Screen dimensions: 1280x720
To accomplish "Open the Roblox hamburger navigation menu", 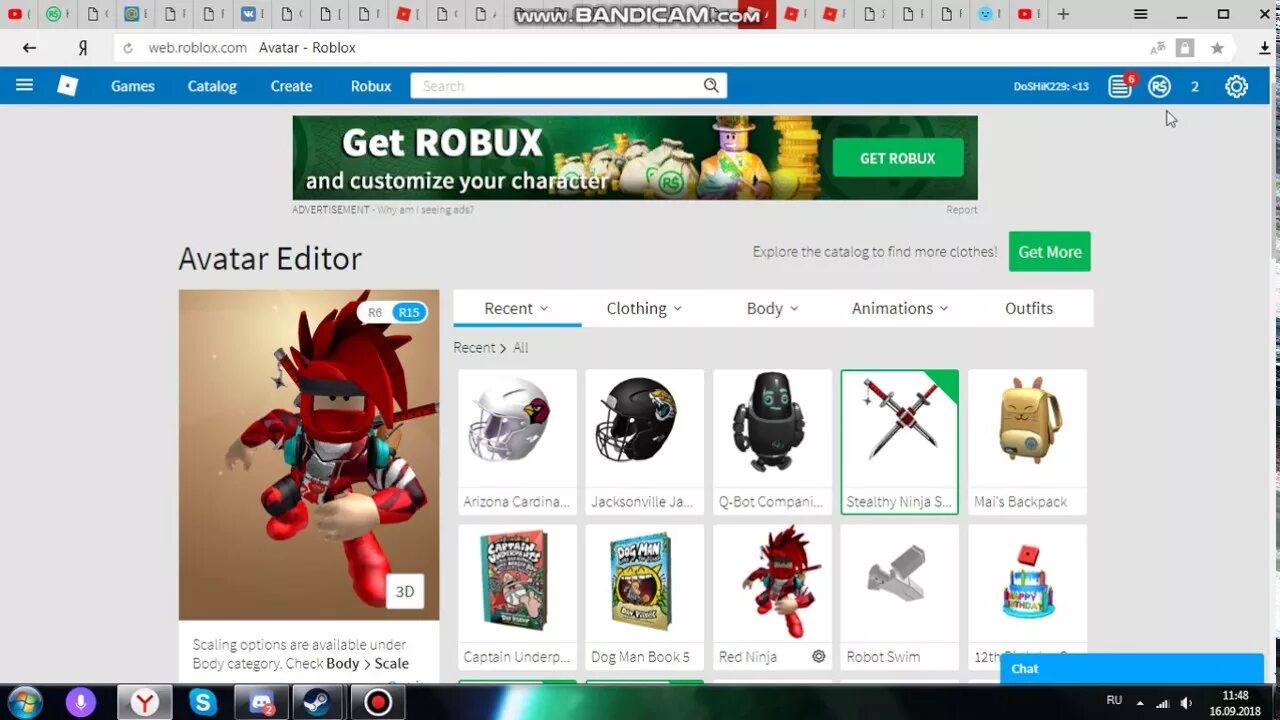I will [x=24, y=86].
